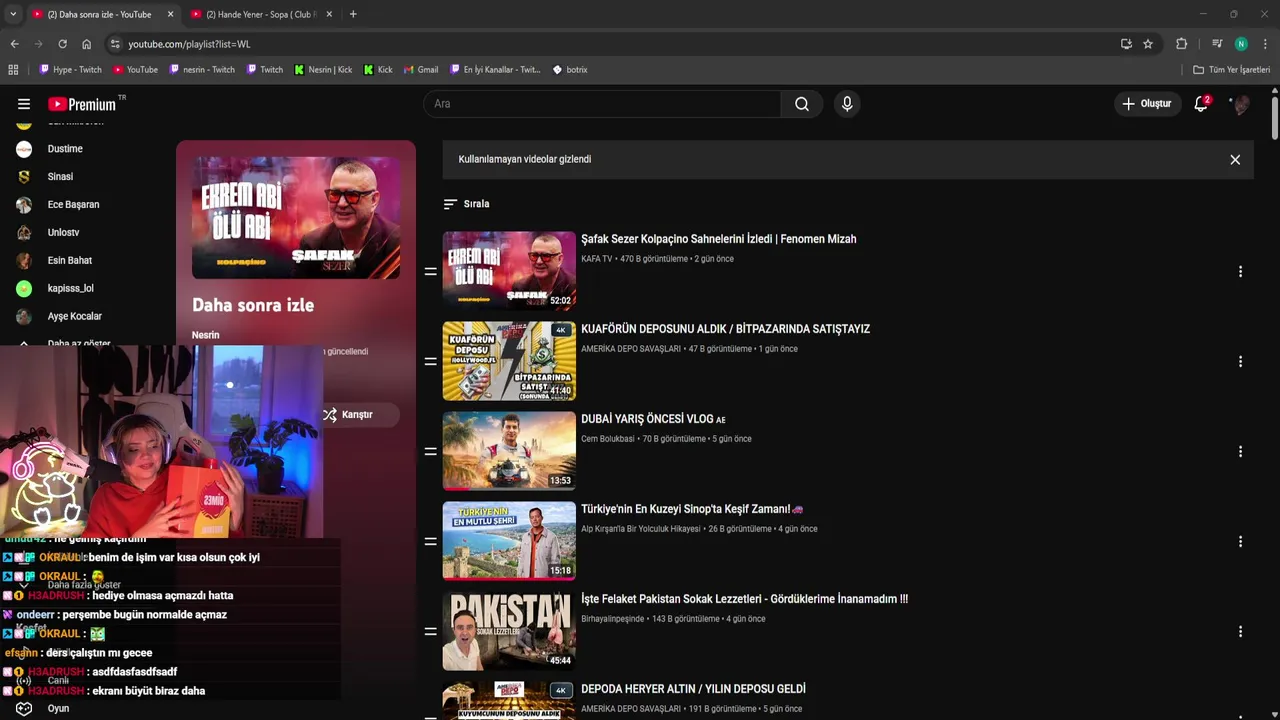Play the Şafak Sezer video thumbnail in the list
Screen dimensions: 1280x720
(509, 271)
